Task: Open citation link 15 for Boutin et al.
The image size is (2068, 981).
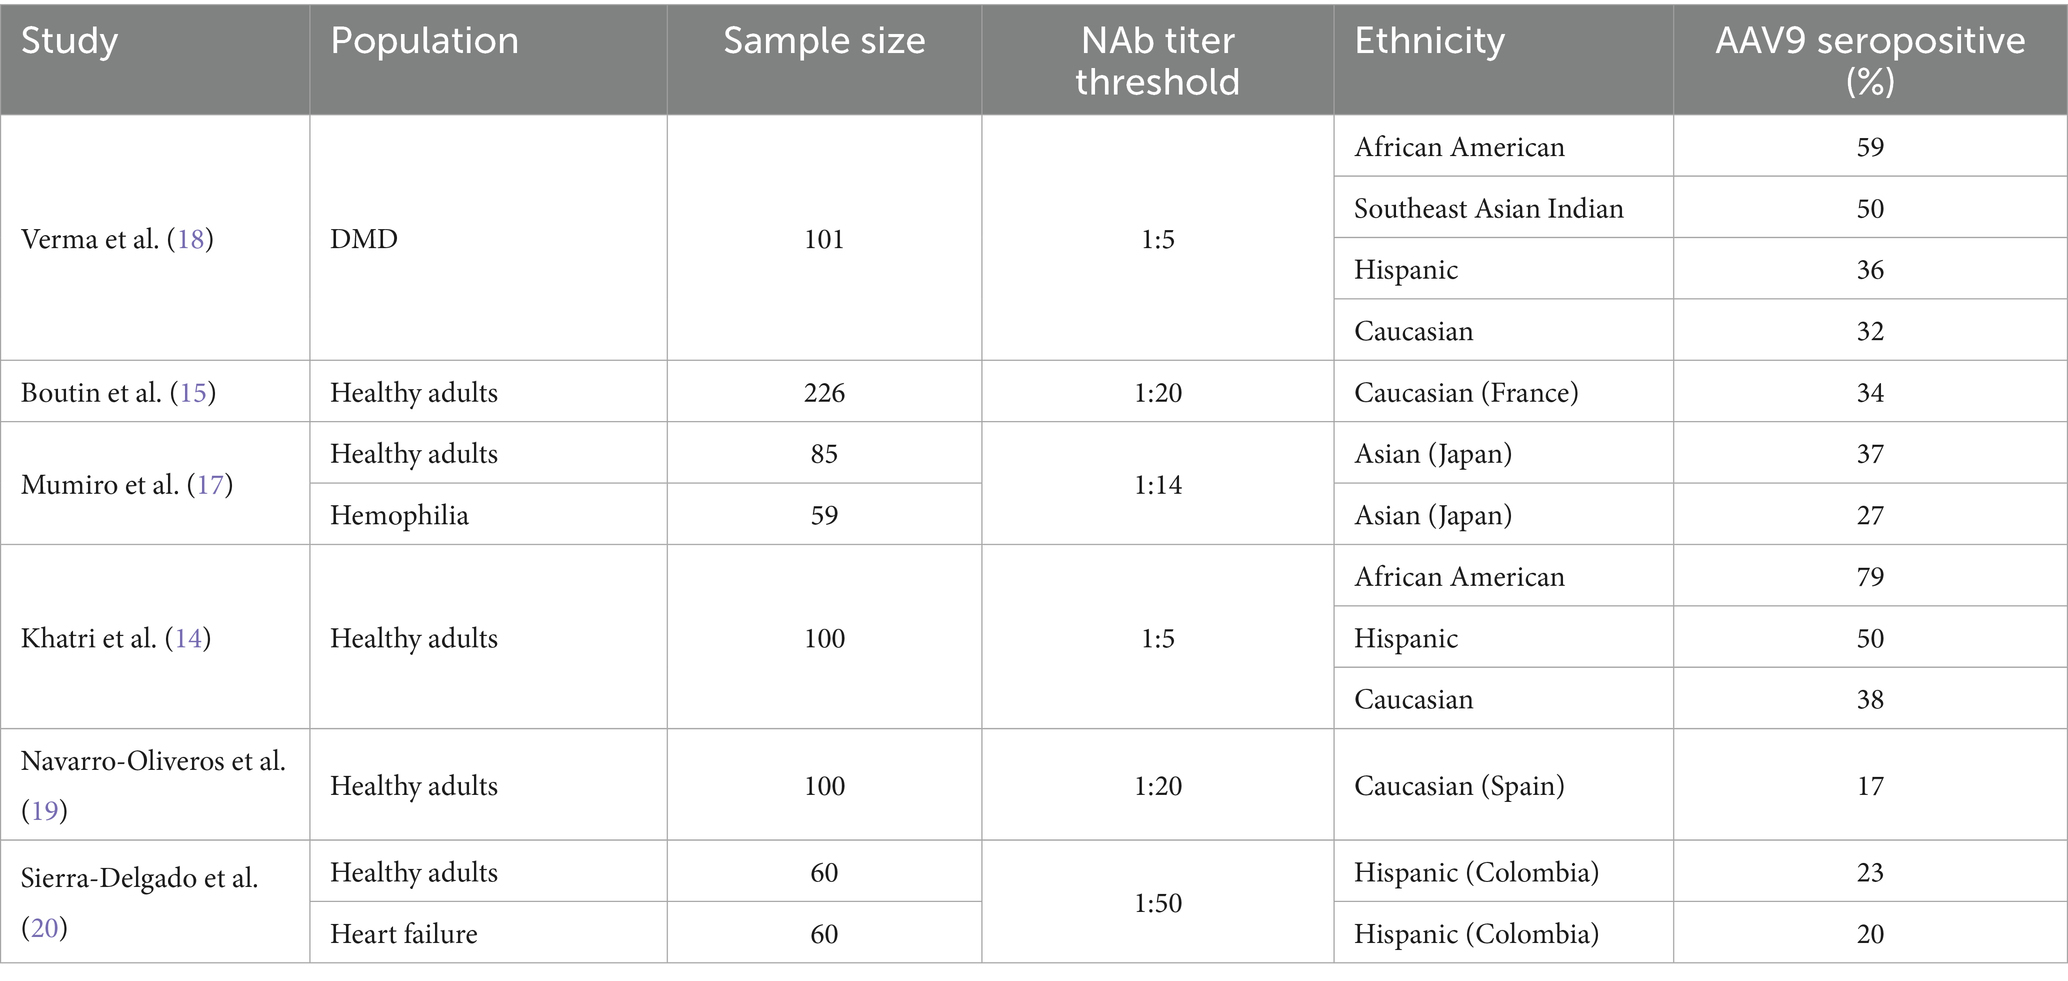Action: point(193,392)
